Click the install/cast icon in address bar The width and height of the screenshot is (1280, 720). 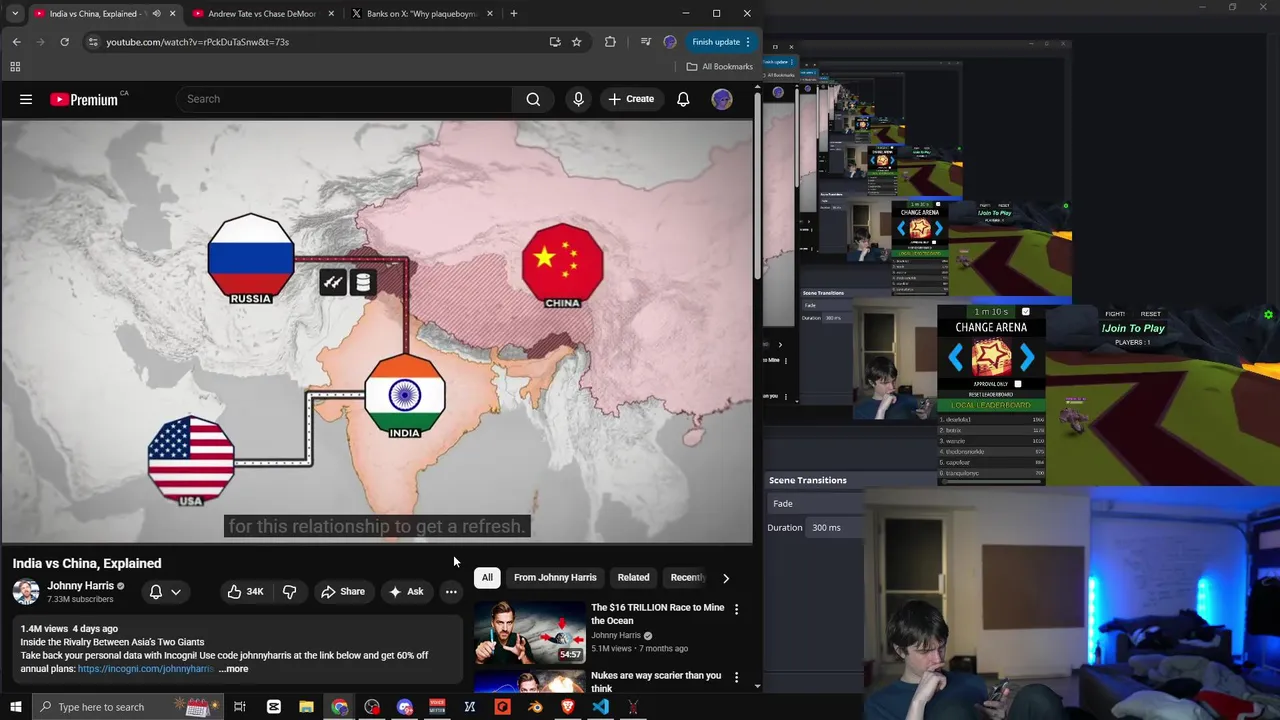tap(555, 42)
